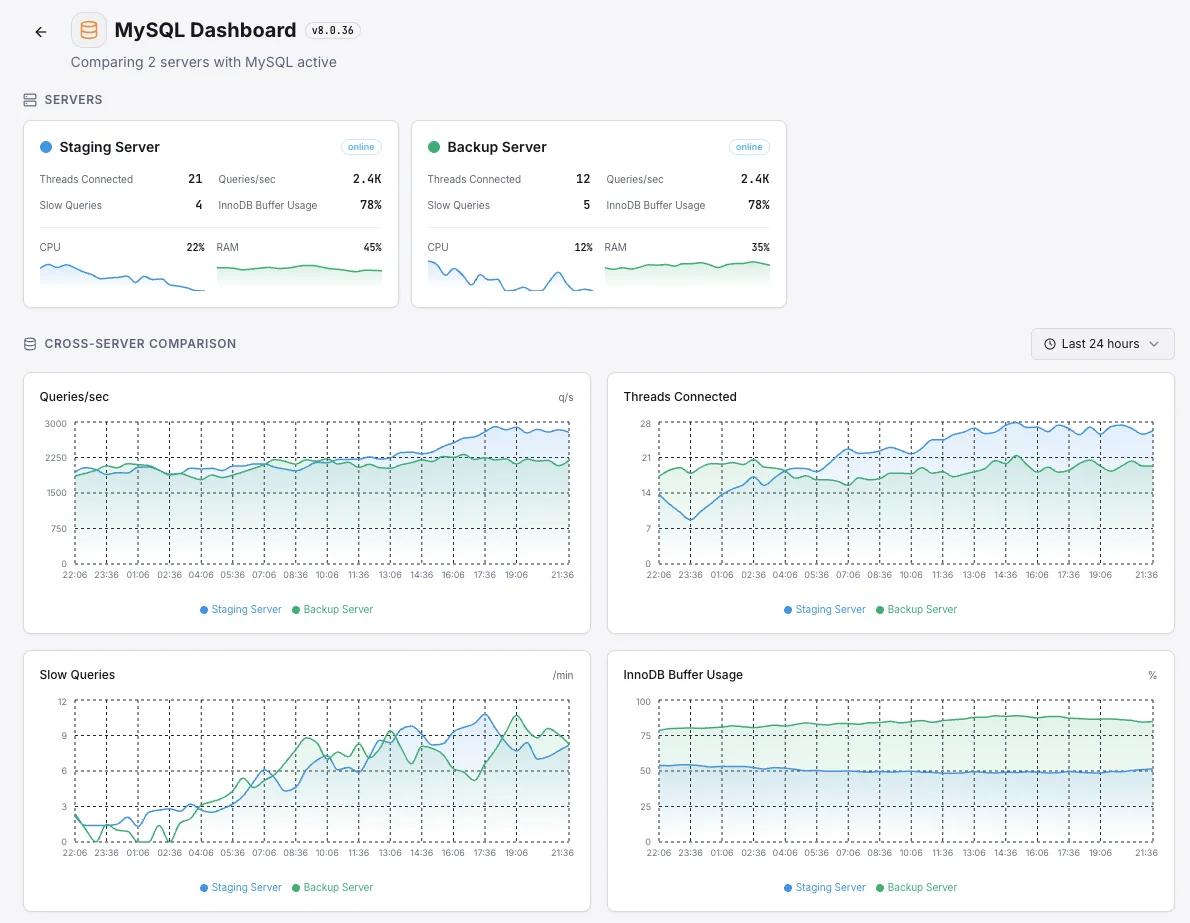Image resolution: width=1190 pixels, height=923 pixels.
Task: Click Backup Server Threads Connected value 12
Action: (583, 179)
